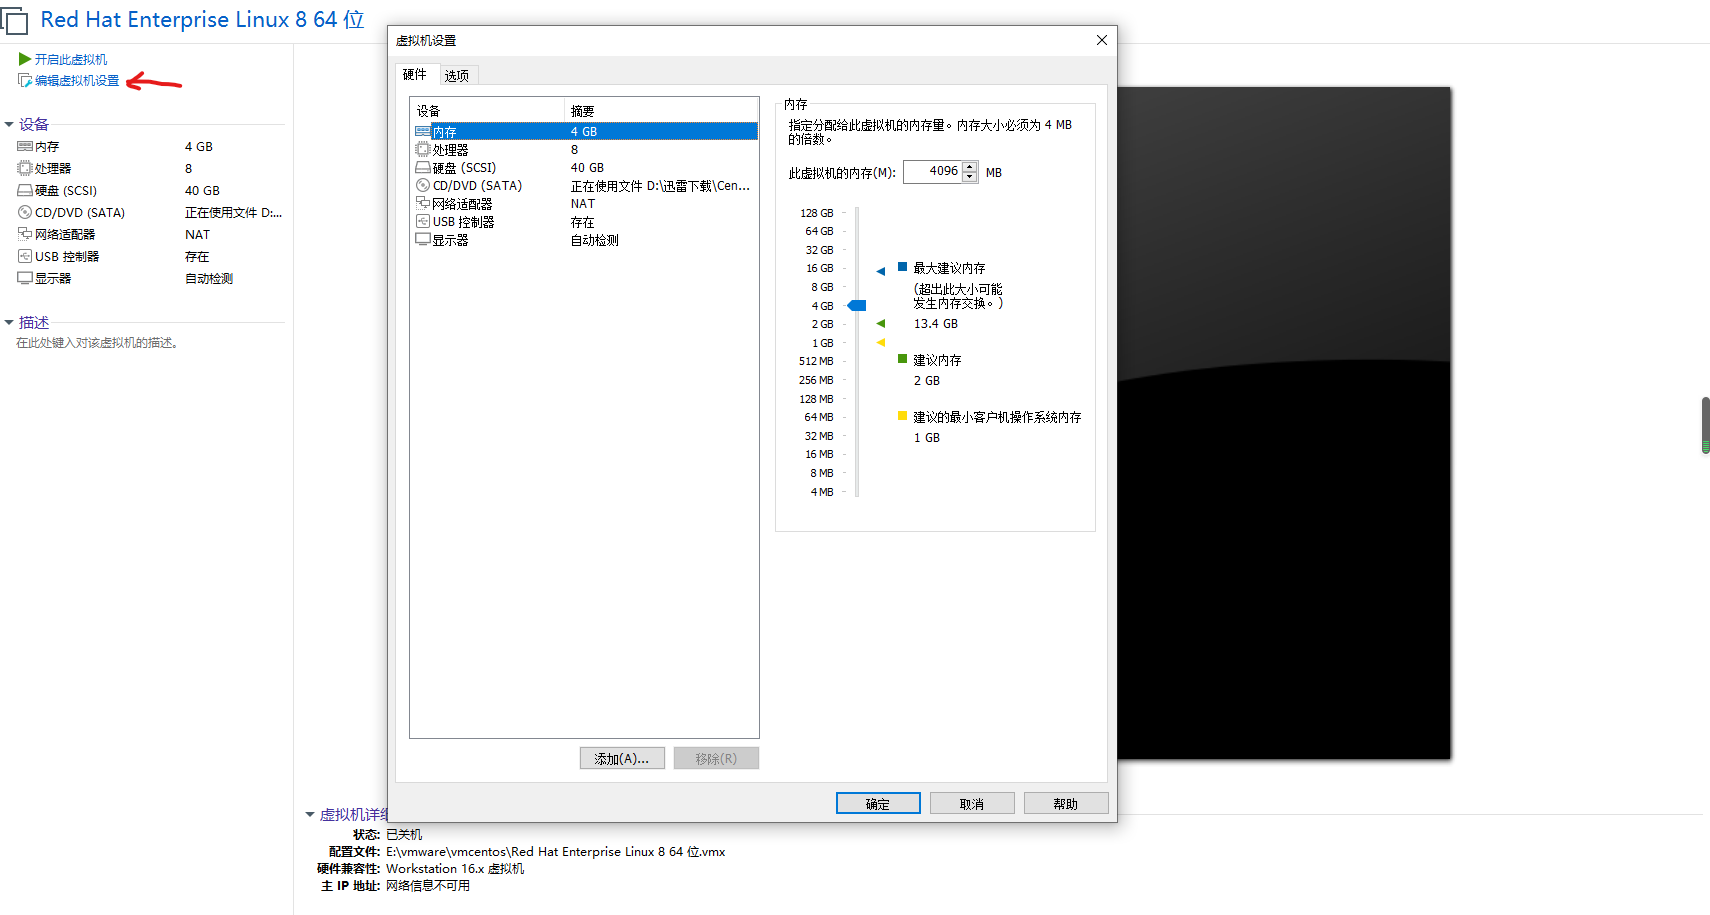Select the 网络适配器 row in the dialog
The height and width of the screenshot is (915, 1710).
585,203
